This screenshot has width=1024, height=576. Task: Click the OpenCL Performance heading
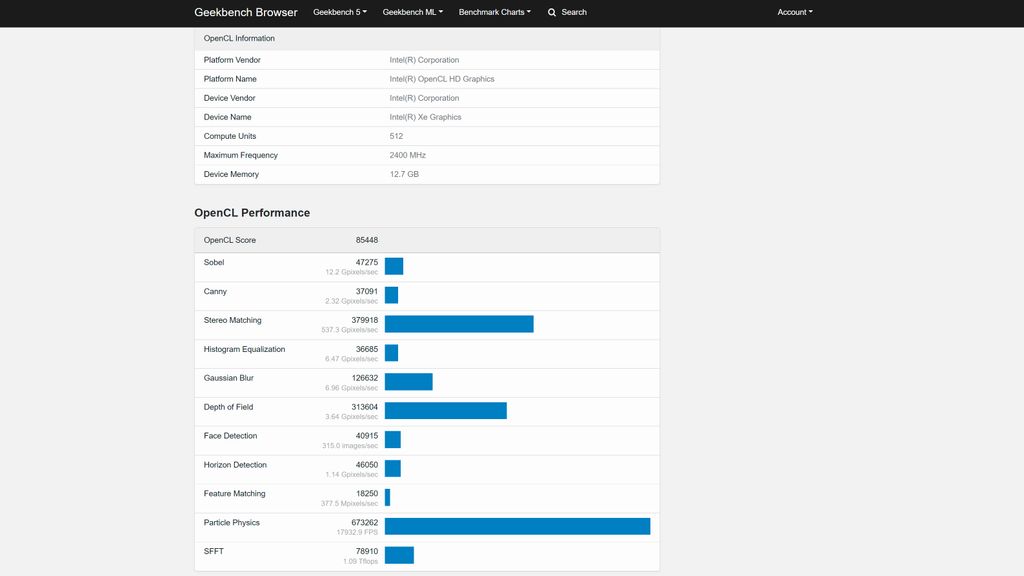[251, 212]
